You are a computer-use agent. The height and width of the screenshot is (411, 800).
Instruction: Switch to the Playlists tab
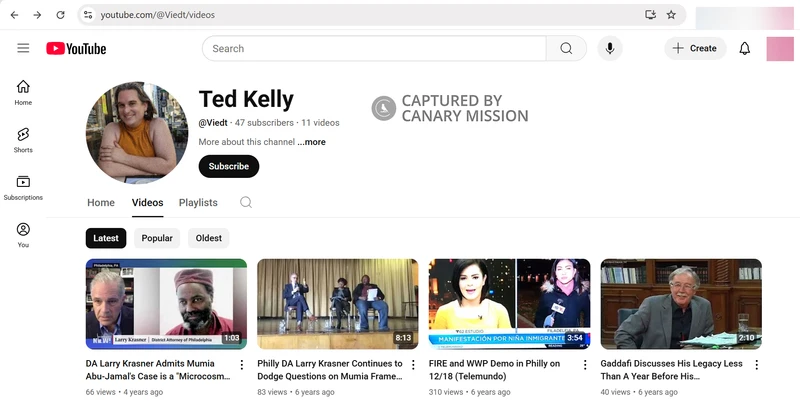[x=198, y=202]
